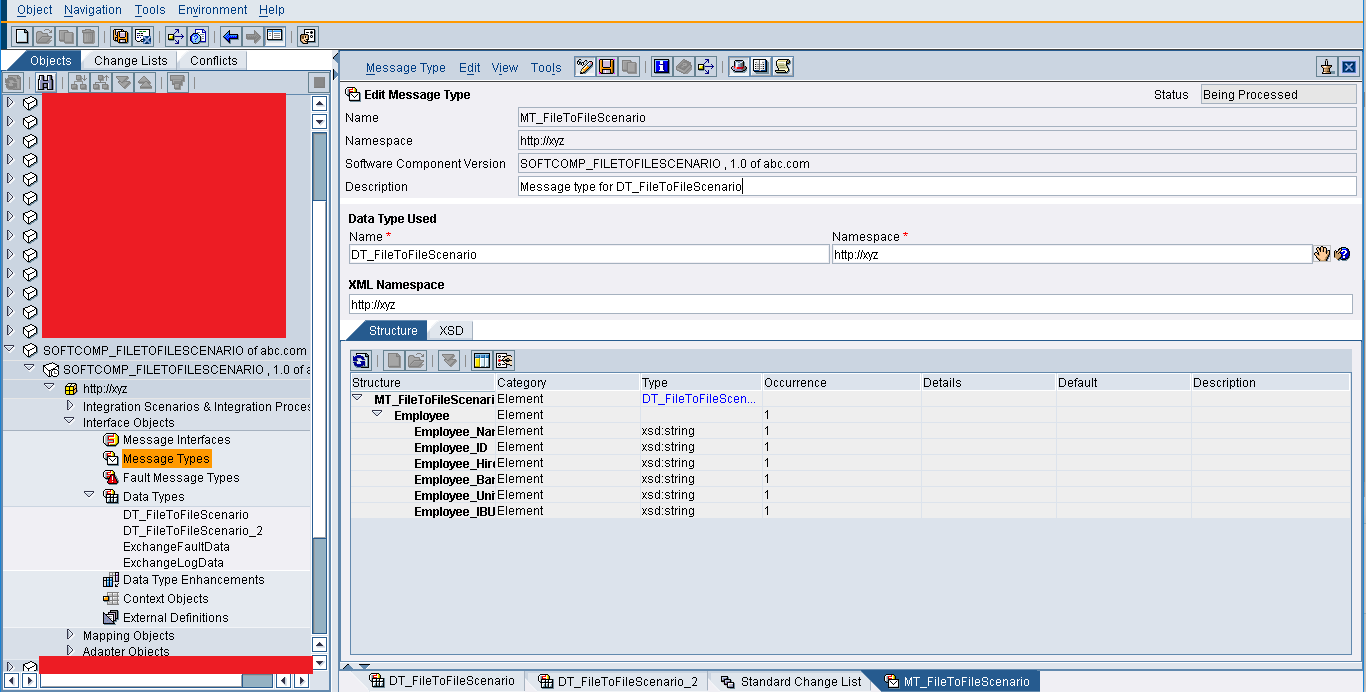
Task: Click the print icon in the toolbar
Action: (x=736, y=66)
